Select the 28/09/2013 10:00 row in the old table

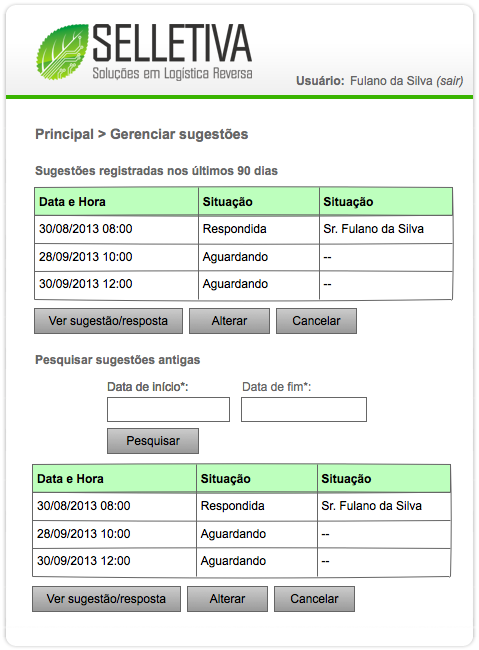pos(241,534)
